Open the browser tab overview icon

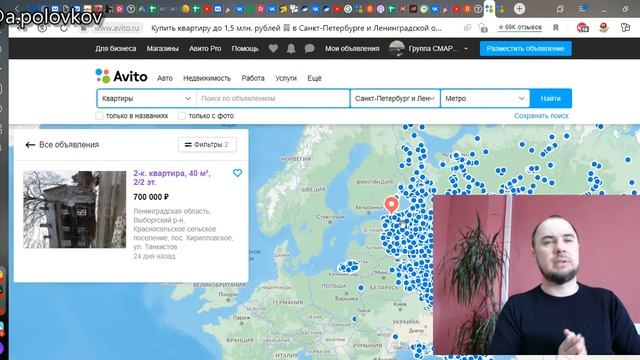(560, 9)
